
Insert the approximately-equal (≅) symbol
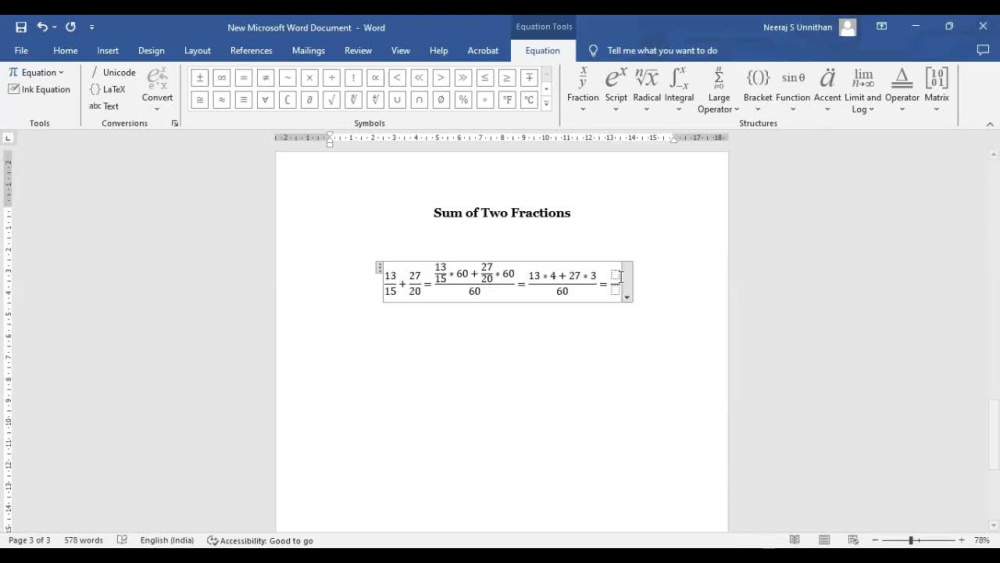tap(200, 100)
